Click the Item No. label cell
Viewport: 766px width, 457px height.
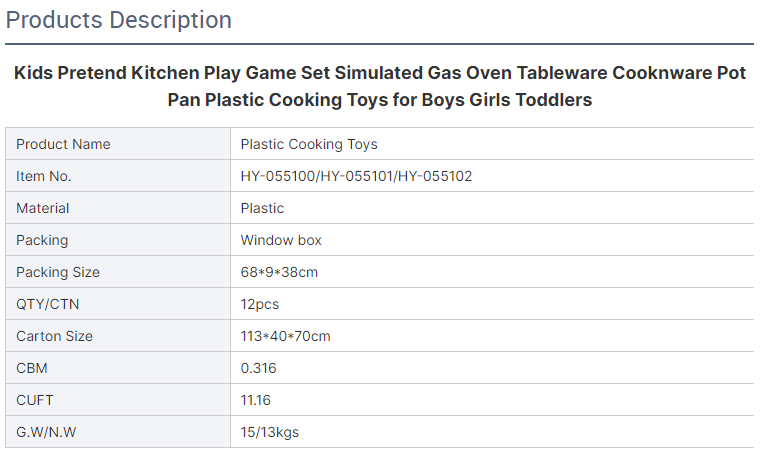click(118, 176)
